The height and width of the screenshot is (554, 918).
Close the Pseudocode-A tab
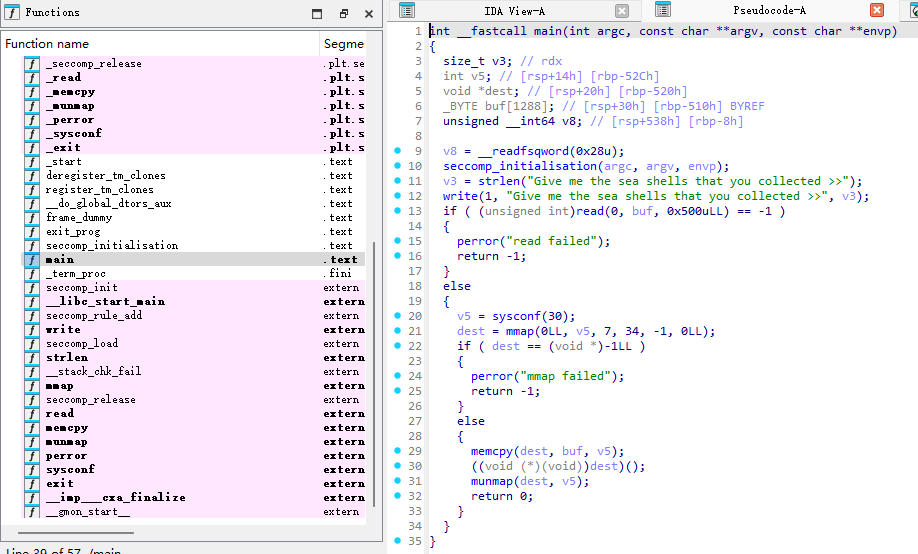[877, 11]
